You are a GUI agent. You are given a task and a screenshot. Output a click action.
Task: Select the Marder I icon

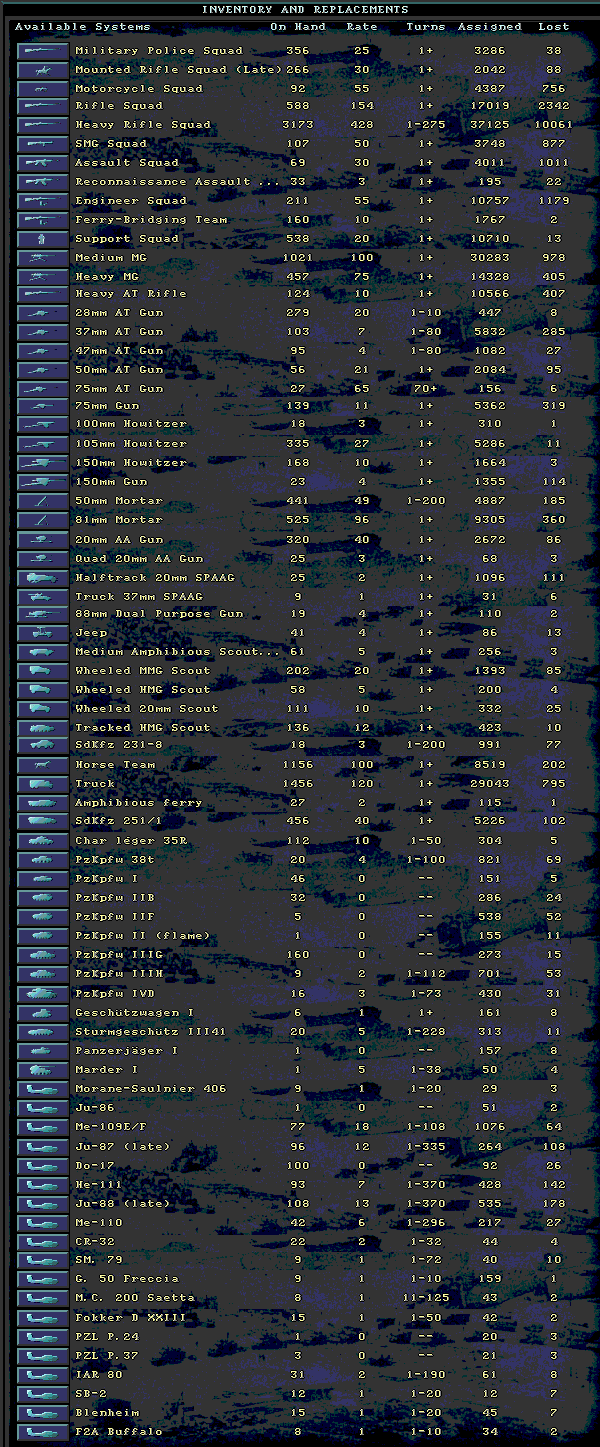tap(43, 1069)
